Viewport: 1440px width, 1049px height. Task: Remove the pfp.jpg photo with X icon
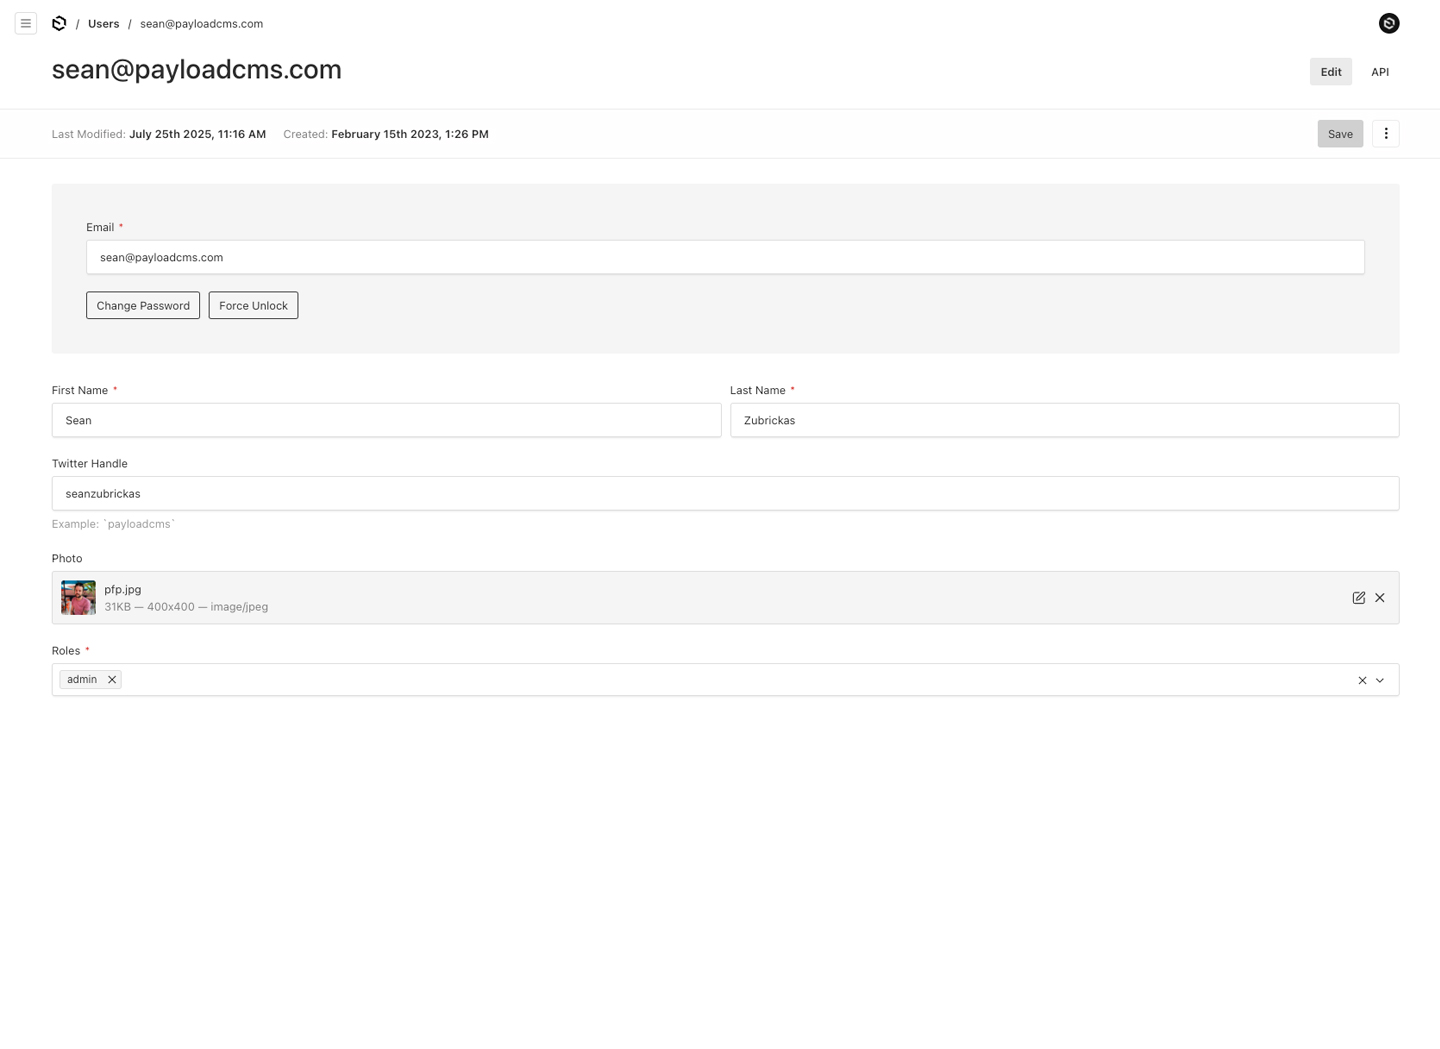(1379, 598)
